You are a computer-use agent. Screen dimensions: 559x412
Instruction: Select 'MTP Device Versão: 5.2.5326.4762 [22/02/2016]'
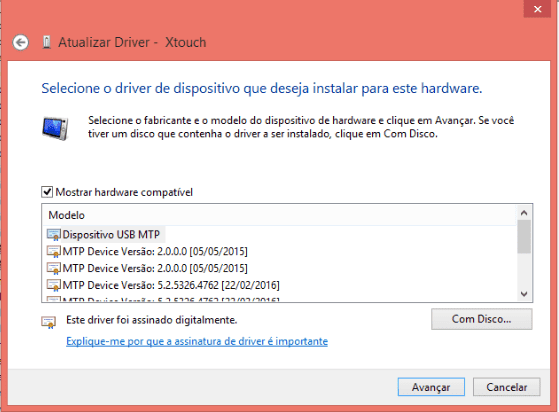tap(171, 285)
